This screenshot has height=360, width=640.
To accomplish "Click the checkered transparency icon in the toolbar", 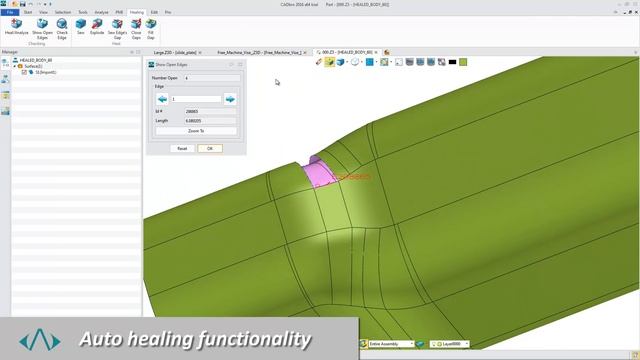I will (442, 62).
